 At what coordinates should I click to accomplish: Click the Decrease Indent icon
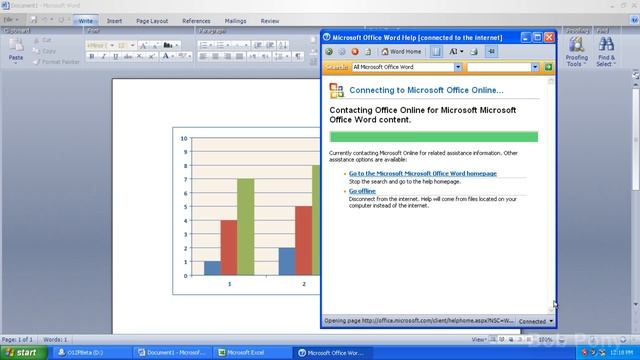(x=258, y=45)
